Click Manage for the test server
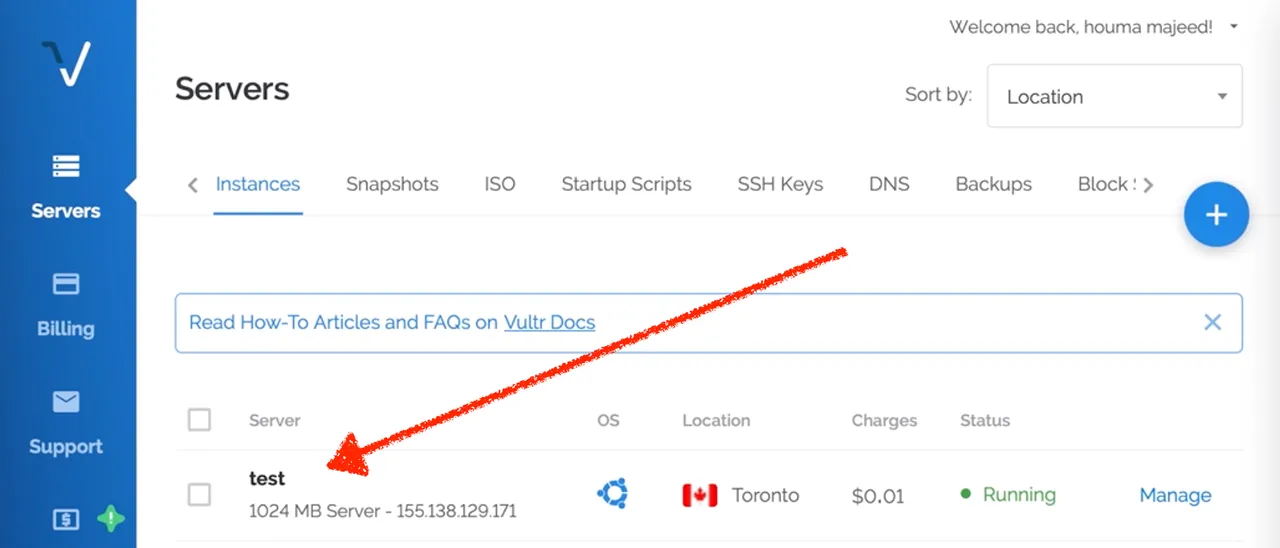This screenshot has height=548, width=1280. click(x=1175, y=495)
